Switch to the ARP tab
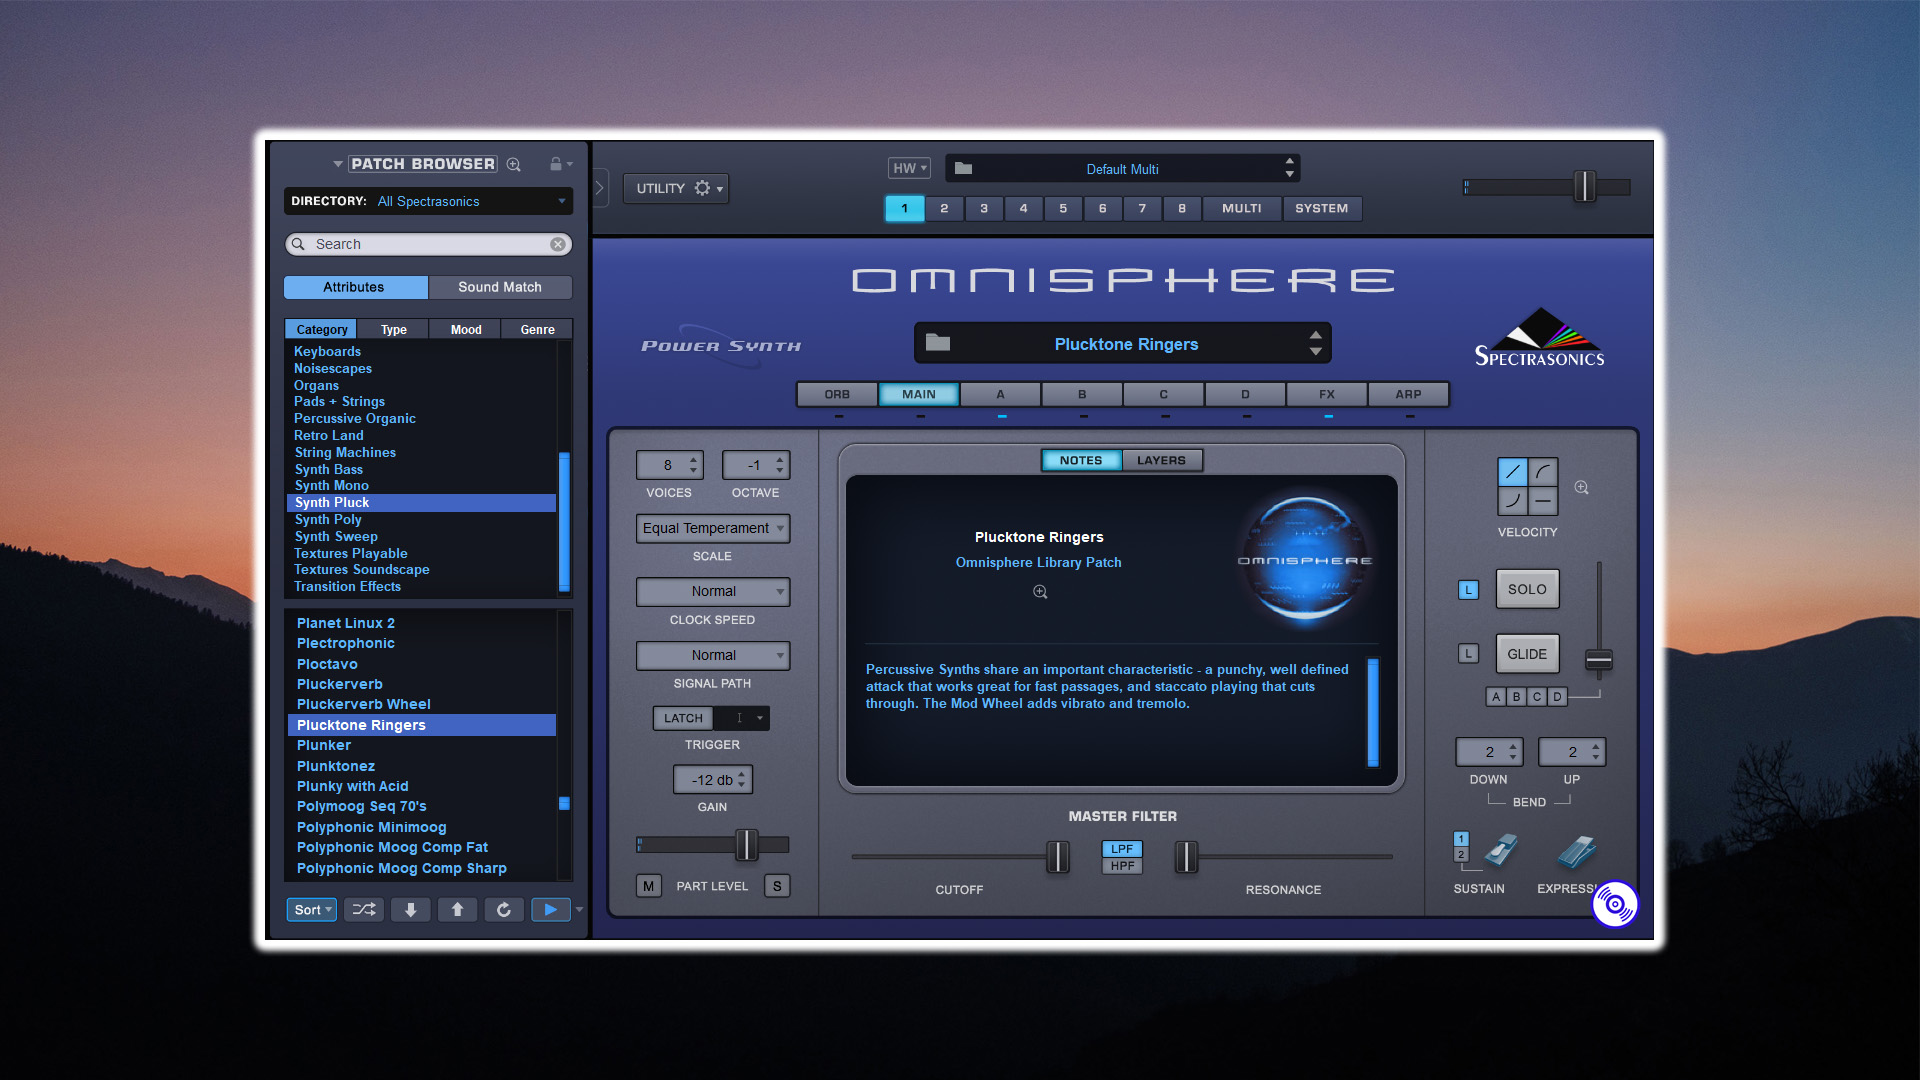Screen dimensions: 1920x1080 click(x=1407, y=393)
